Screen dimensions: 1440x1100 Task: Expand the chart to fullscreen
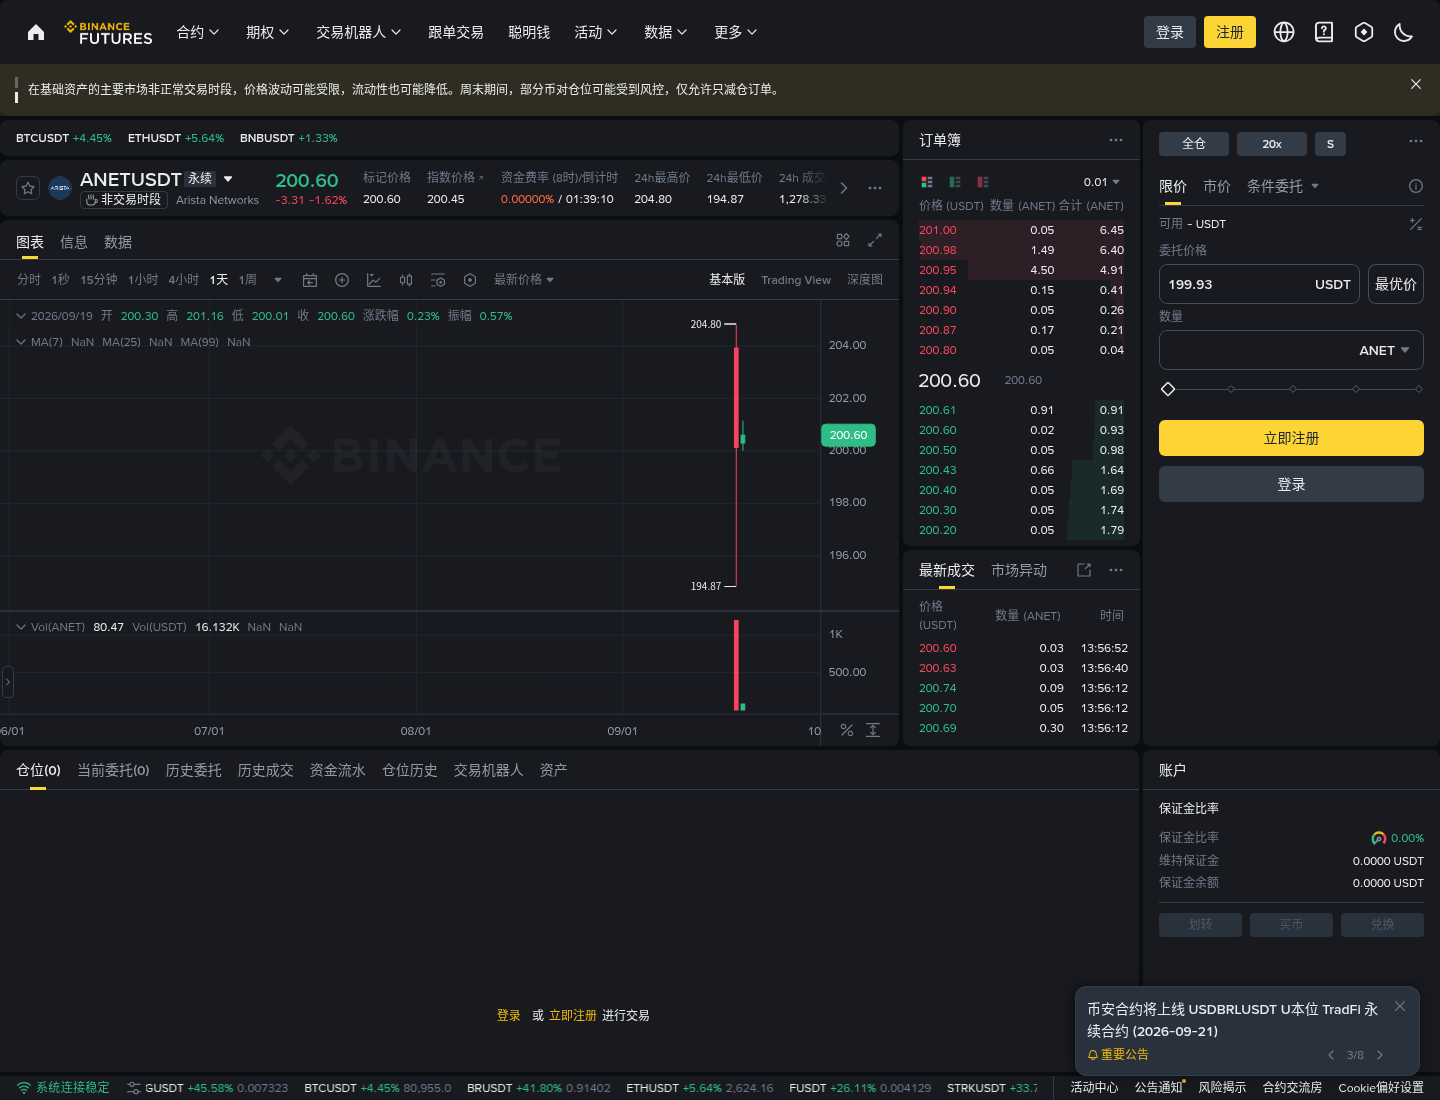pyautogui.click(x=875, y=240)
